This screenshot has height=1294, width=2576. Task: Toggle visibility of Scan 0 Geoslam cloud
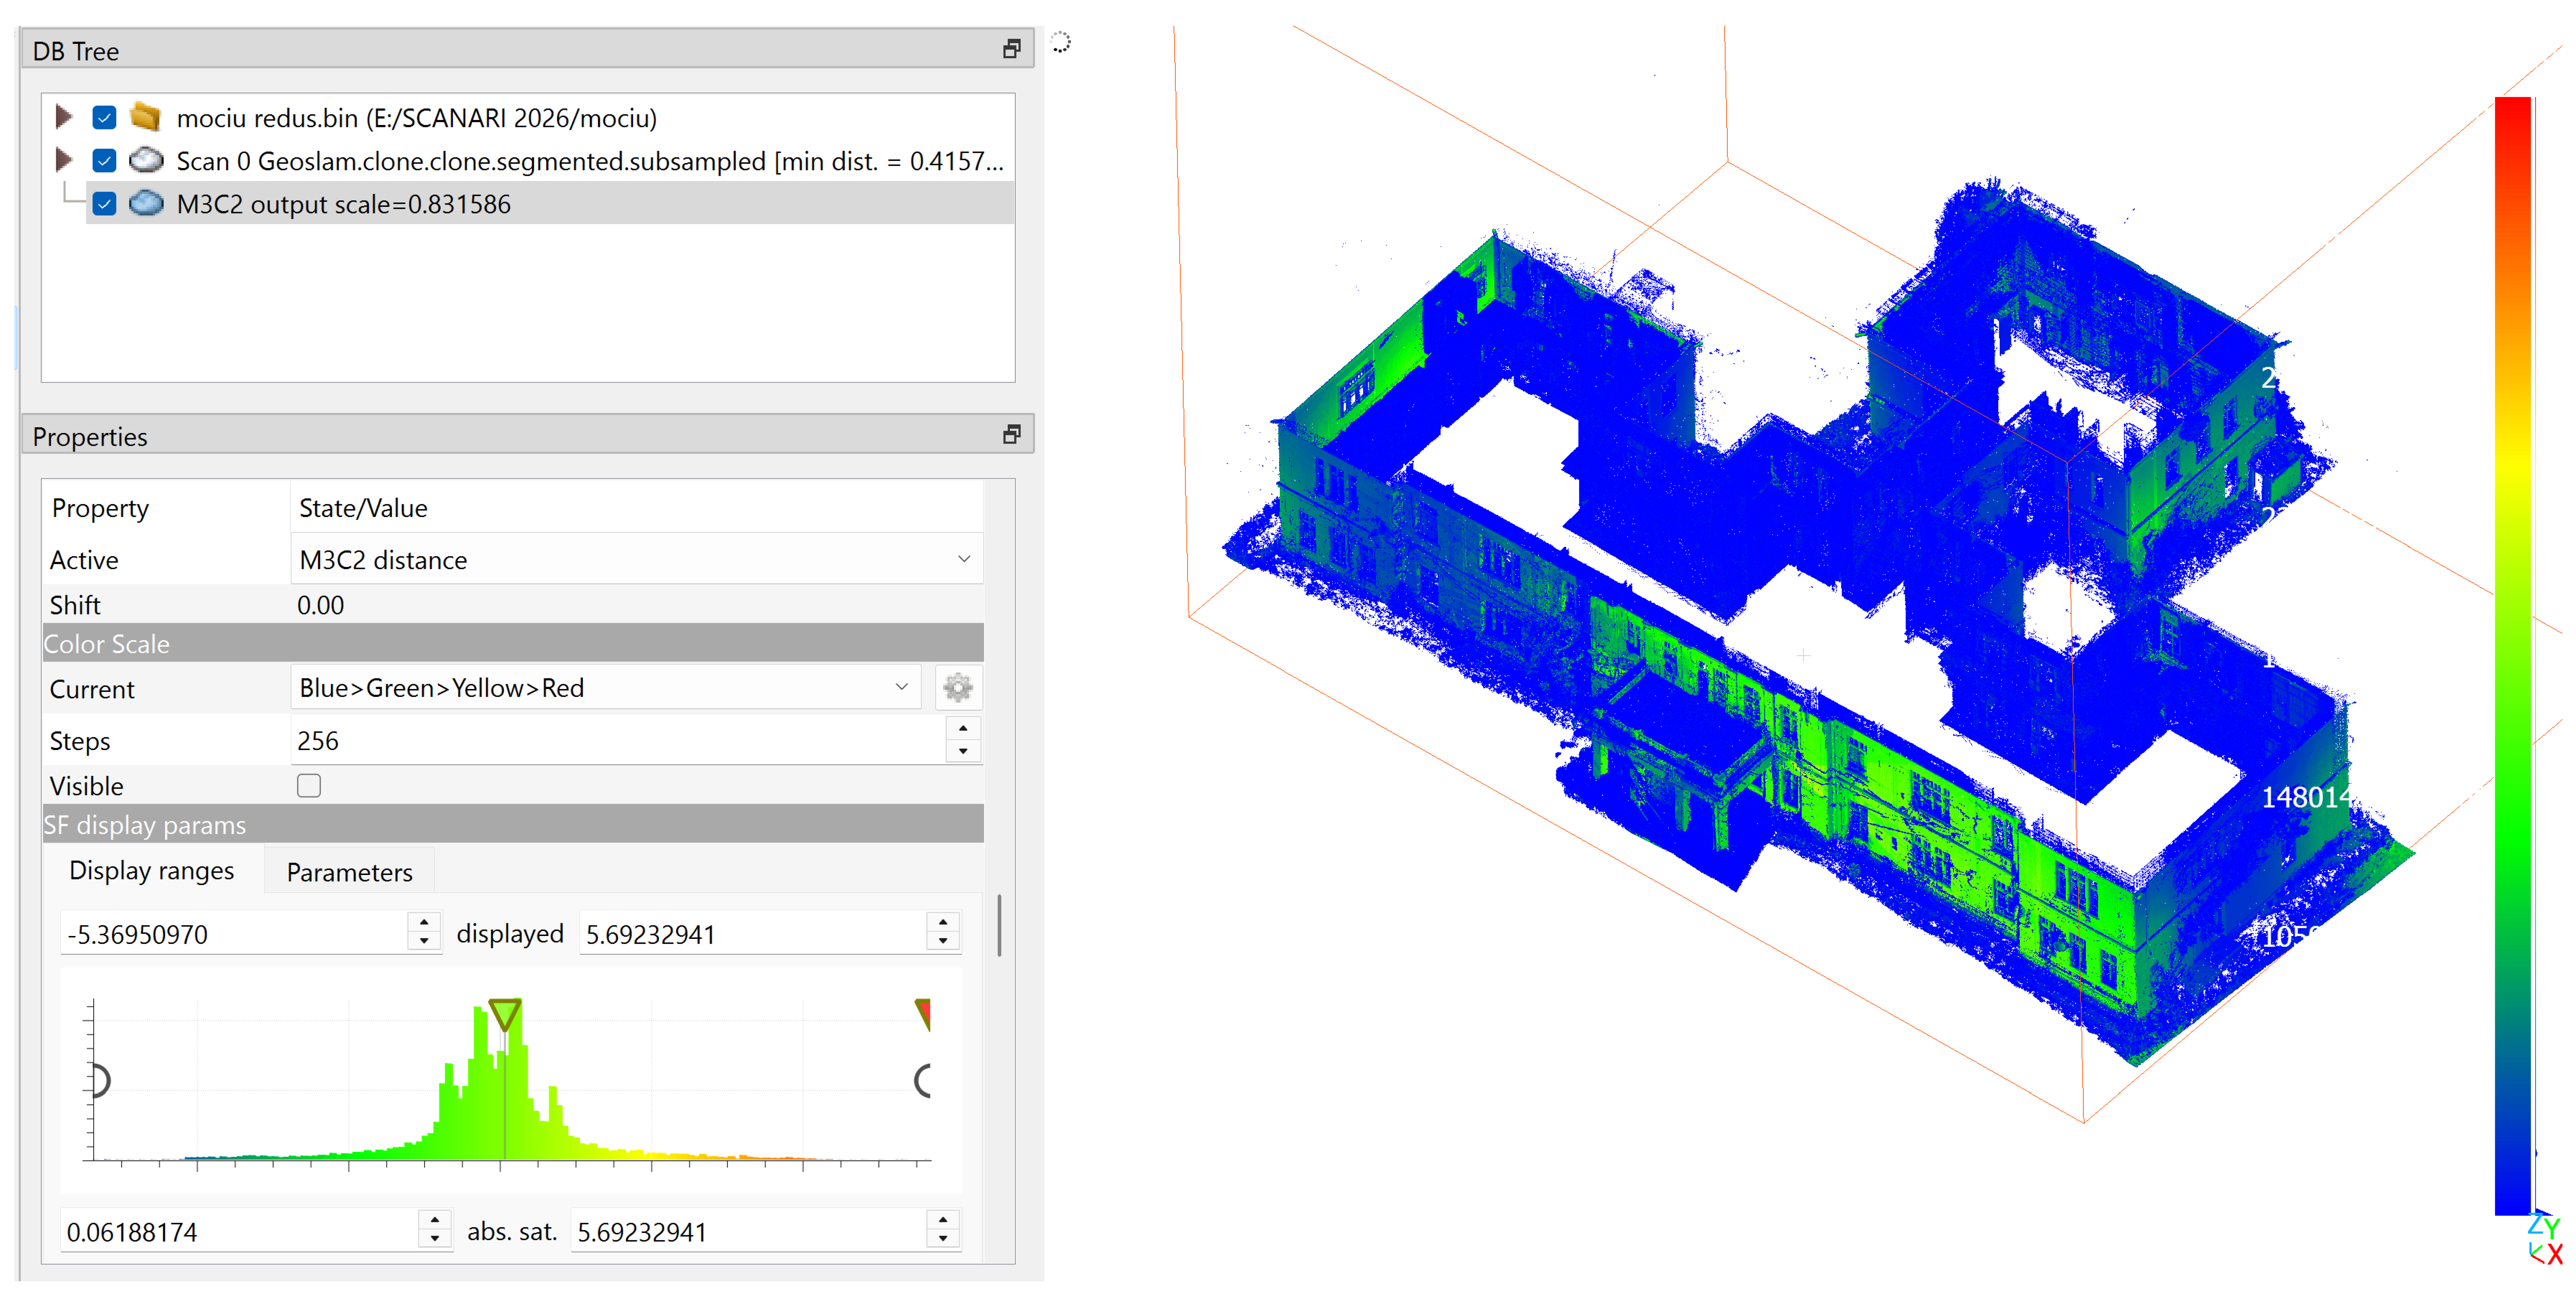pyautogui.click(x=104, y=161)
